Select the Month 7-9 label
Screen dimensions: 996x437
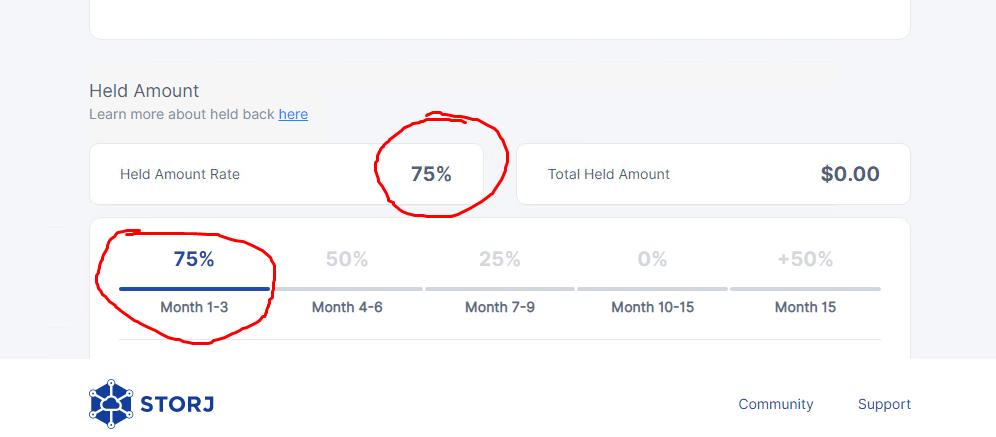click(x=500, y=307)
